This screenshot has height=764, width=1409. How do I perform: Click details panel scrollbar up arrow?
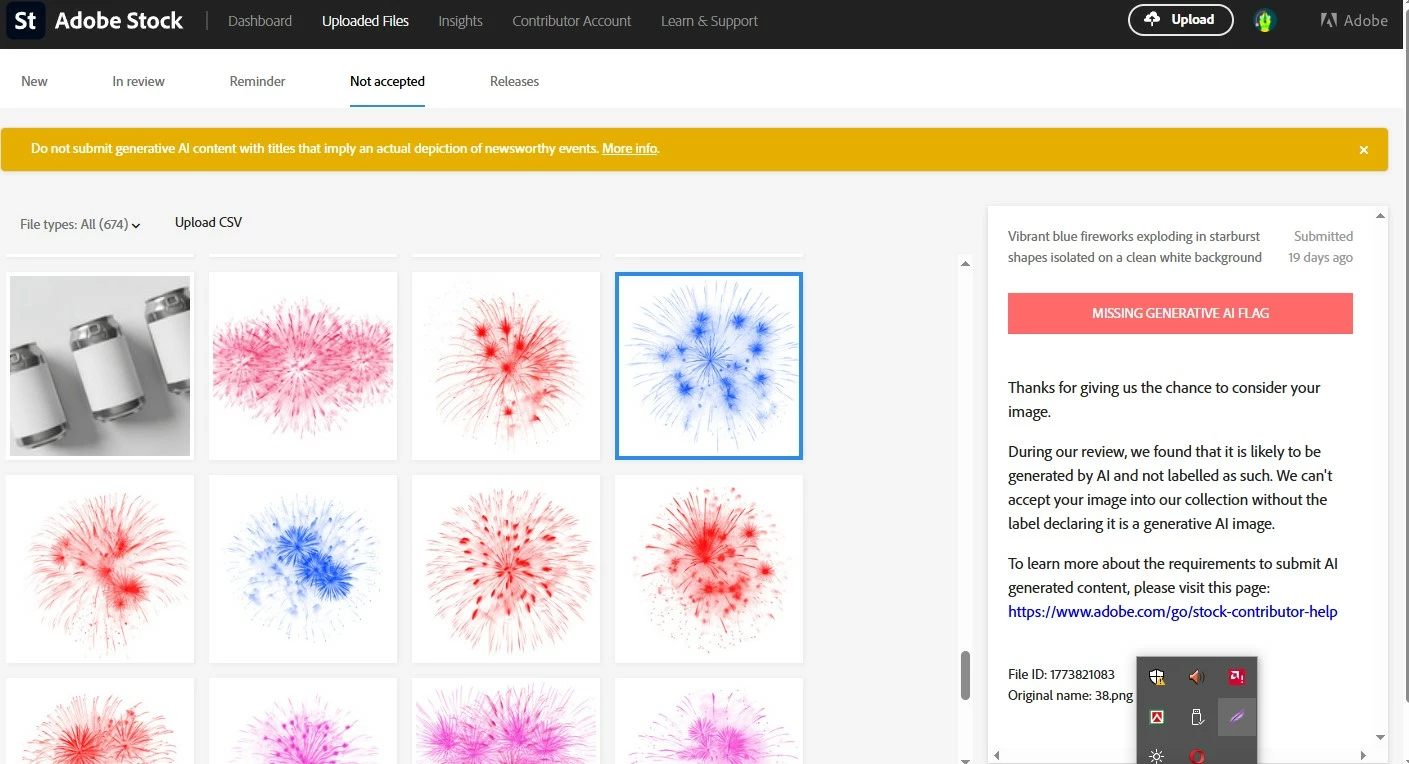pos(1381,215)
